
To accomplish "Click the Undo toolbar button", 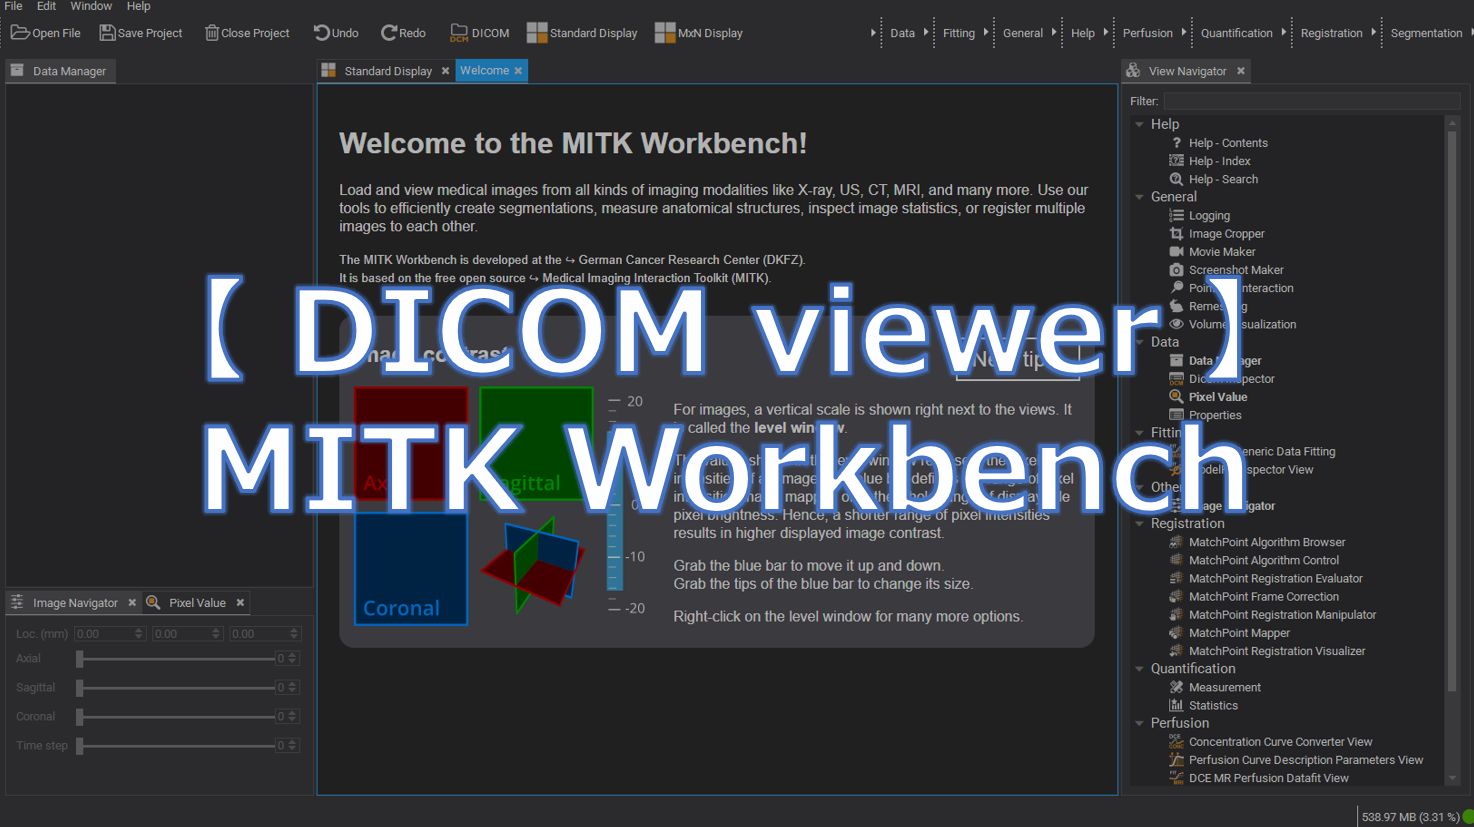I will (335, 31).
